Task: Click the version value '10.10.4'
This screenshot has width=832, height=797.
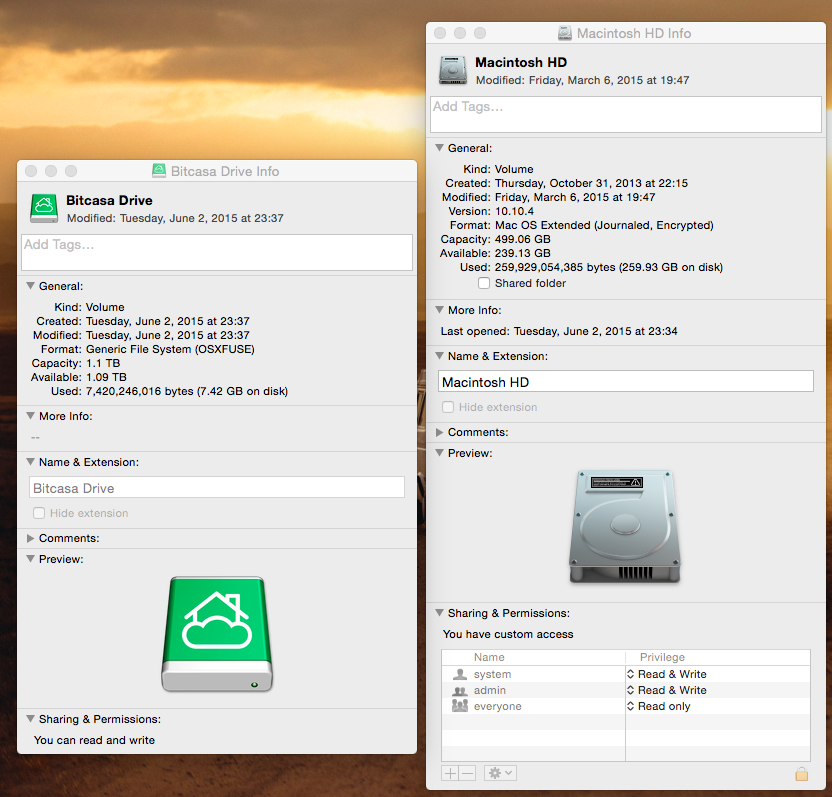Action: pyautogui.click(x=514, y=211)
